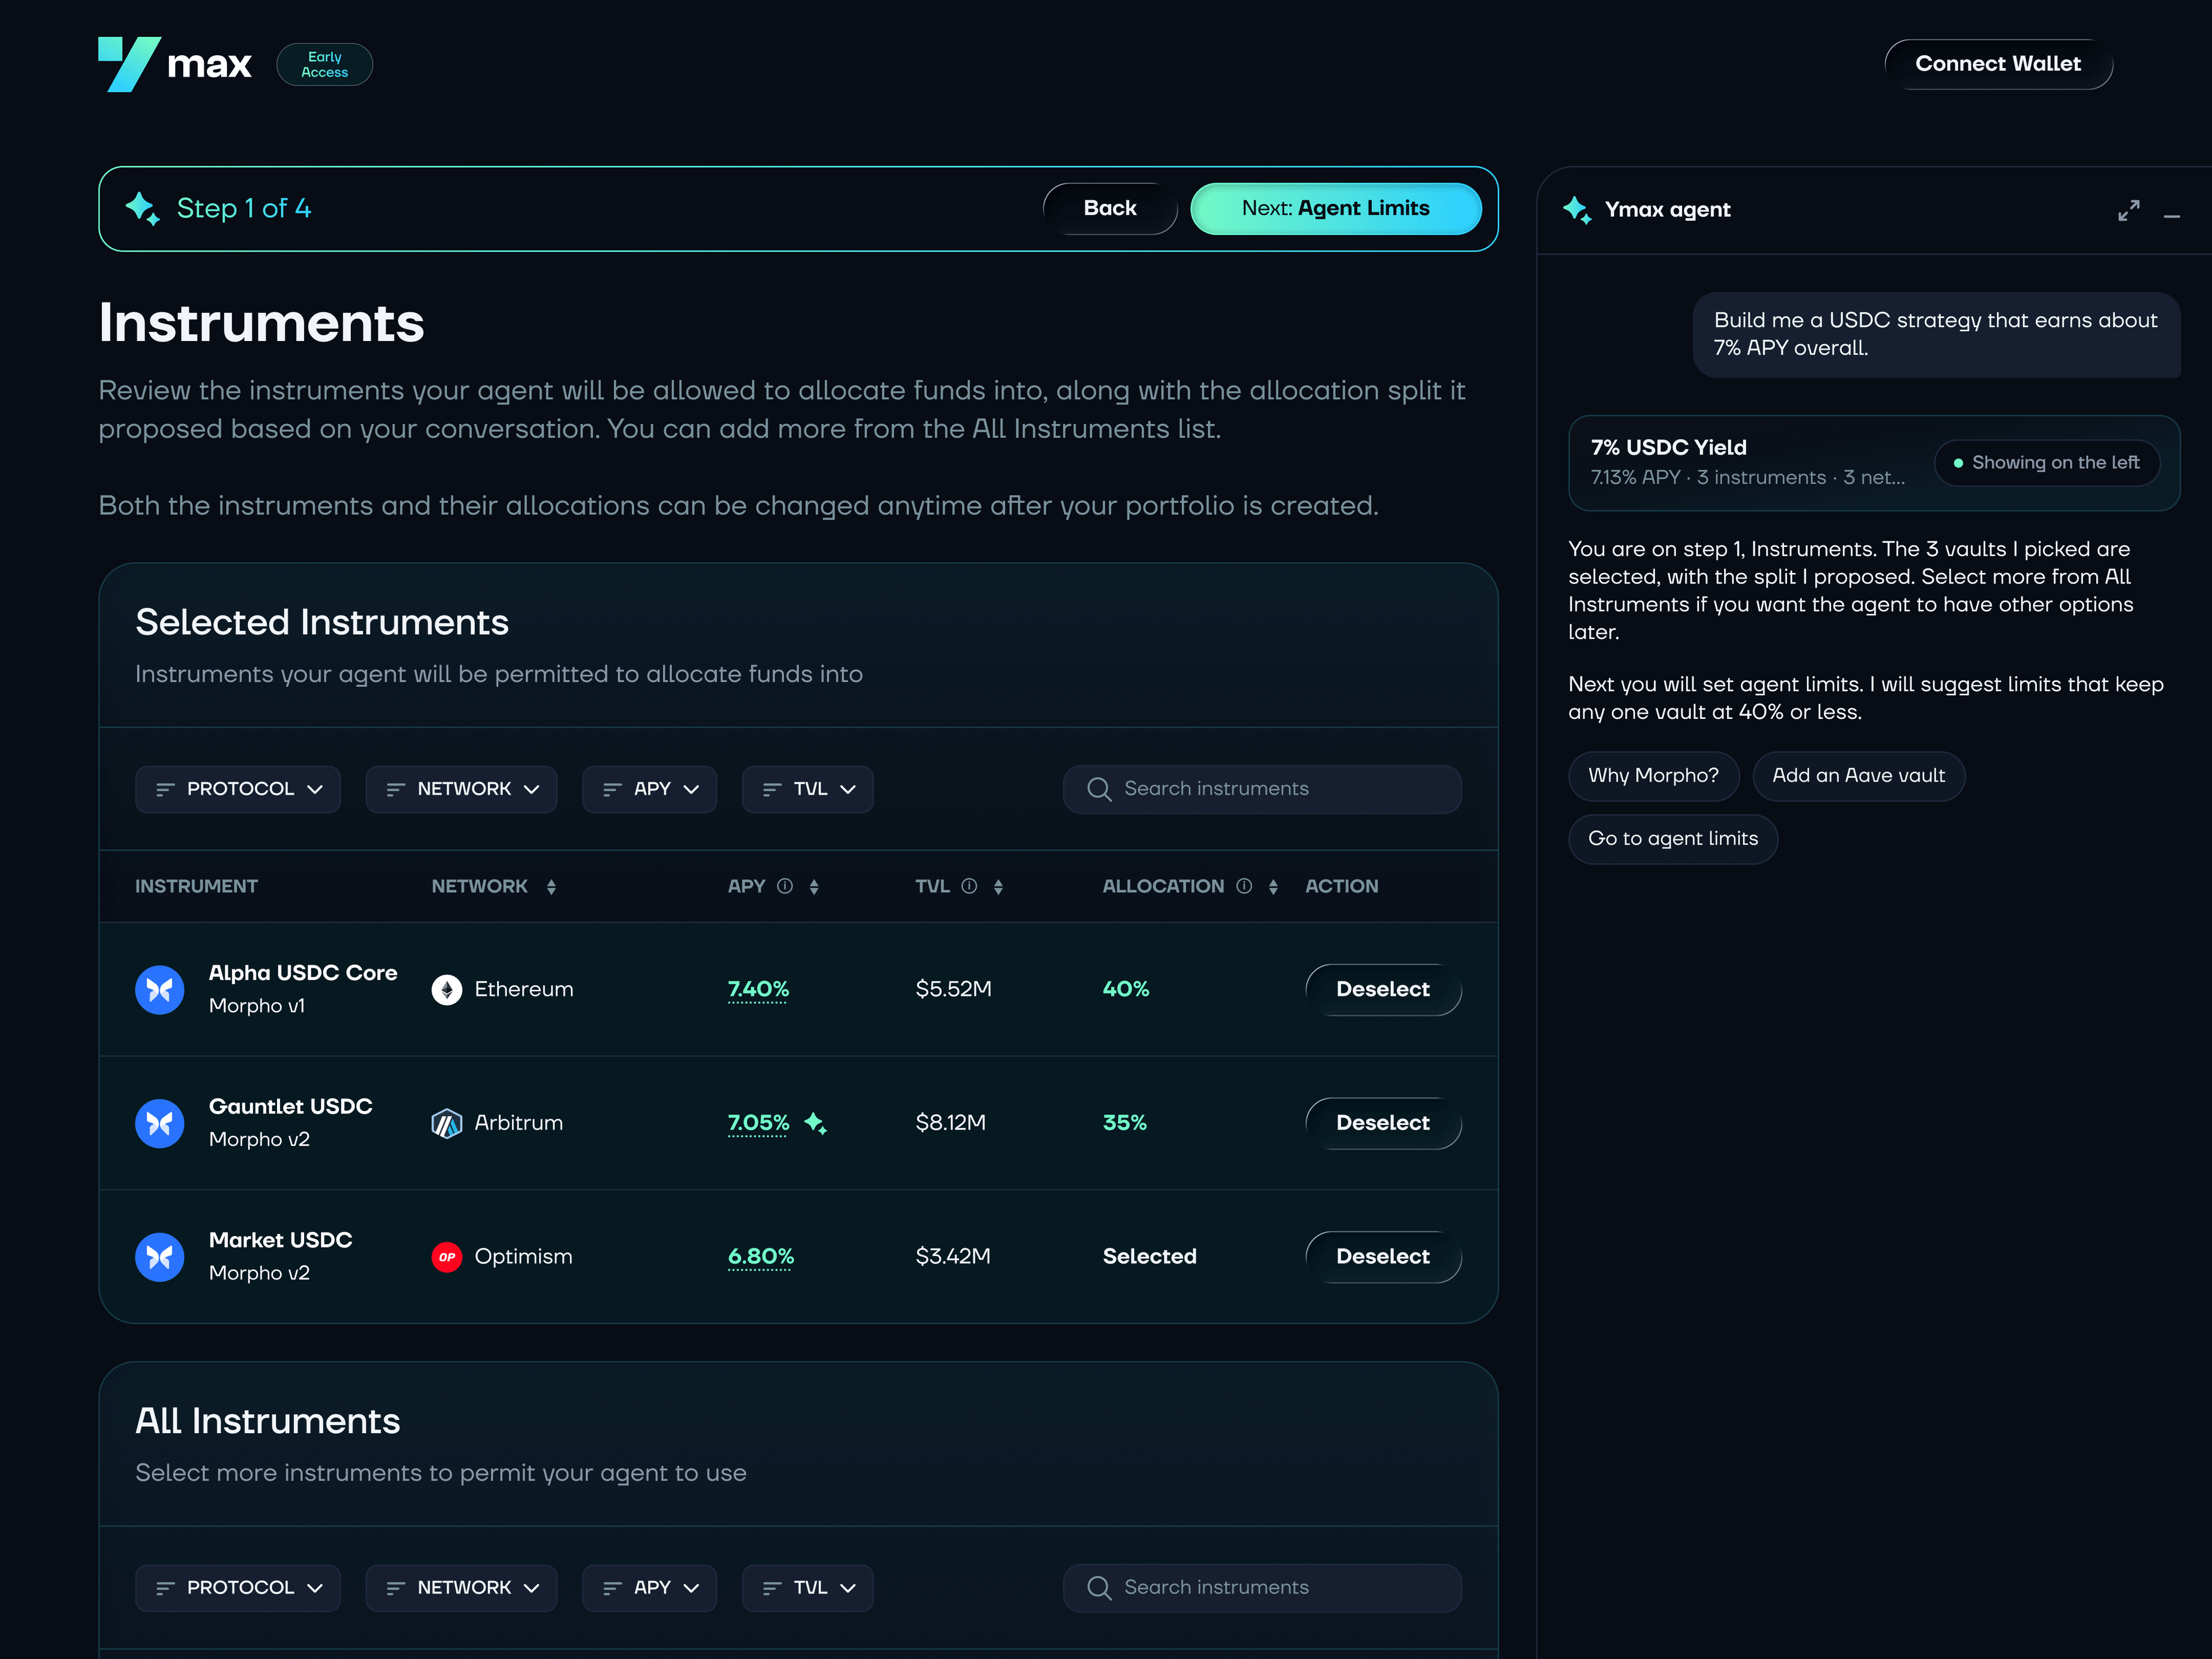Sort by Allocation column arrows
Screen dimensions: 2212x1659
coord(1273,887)
